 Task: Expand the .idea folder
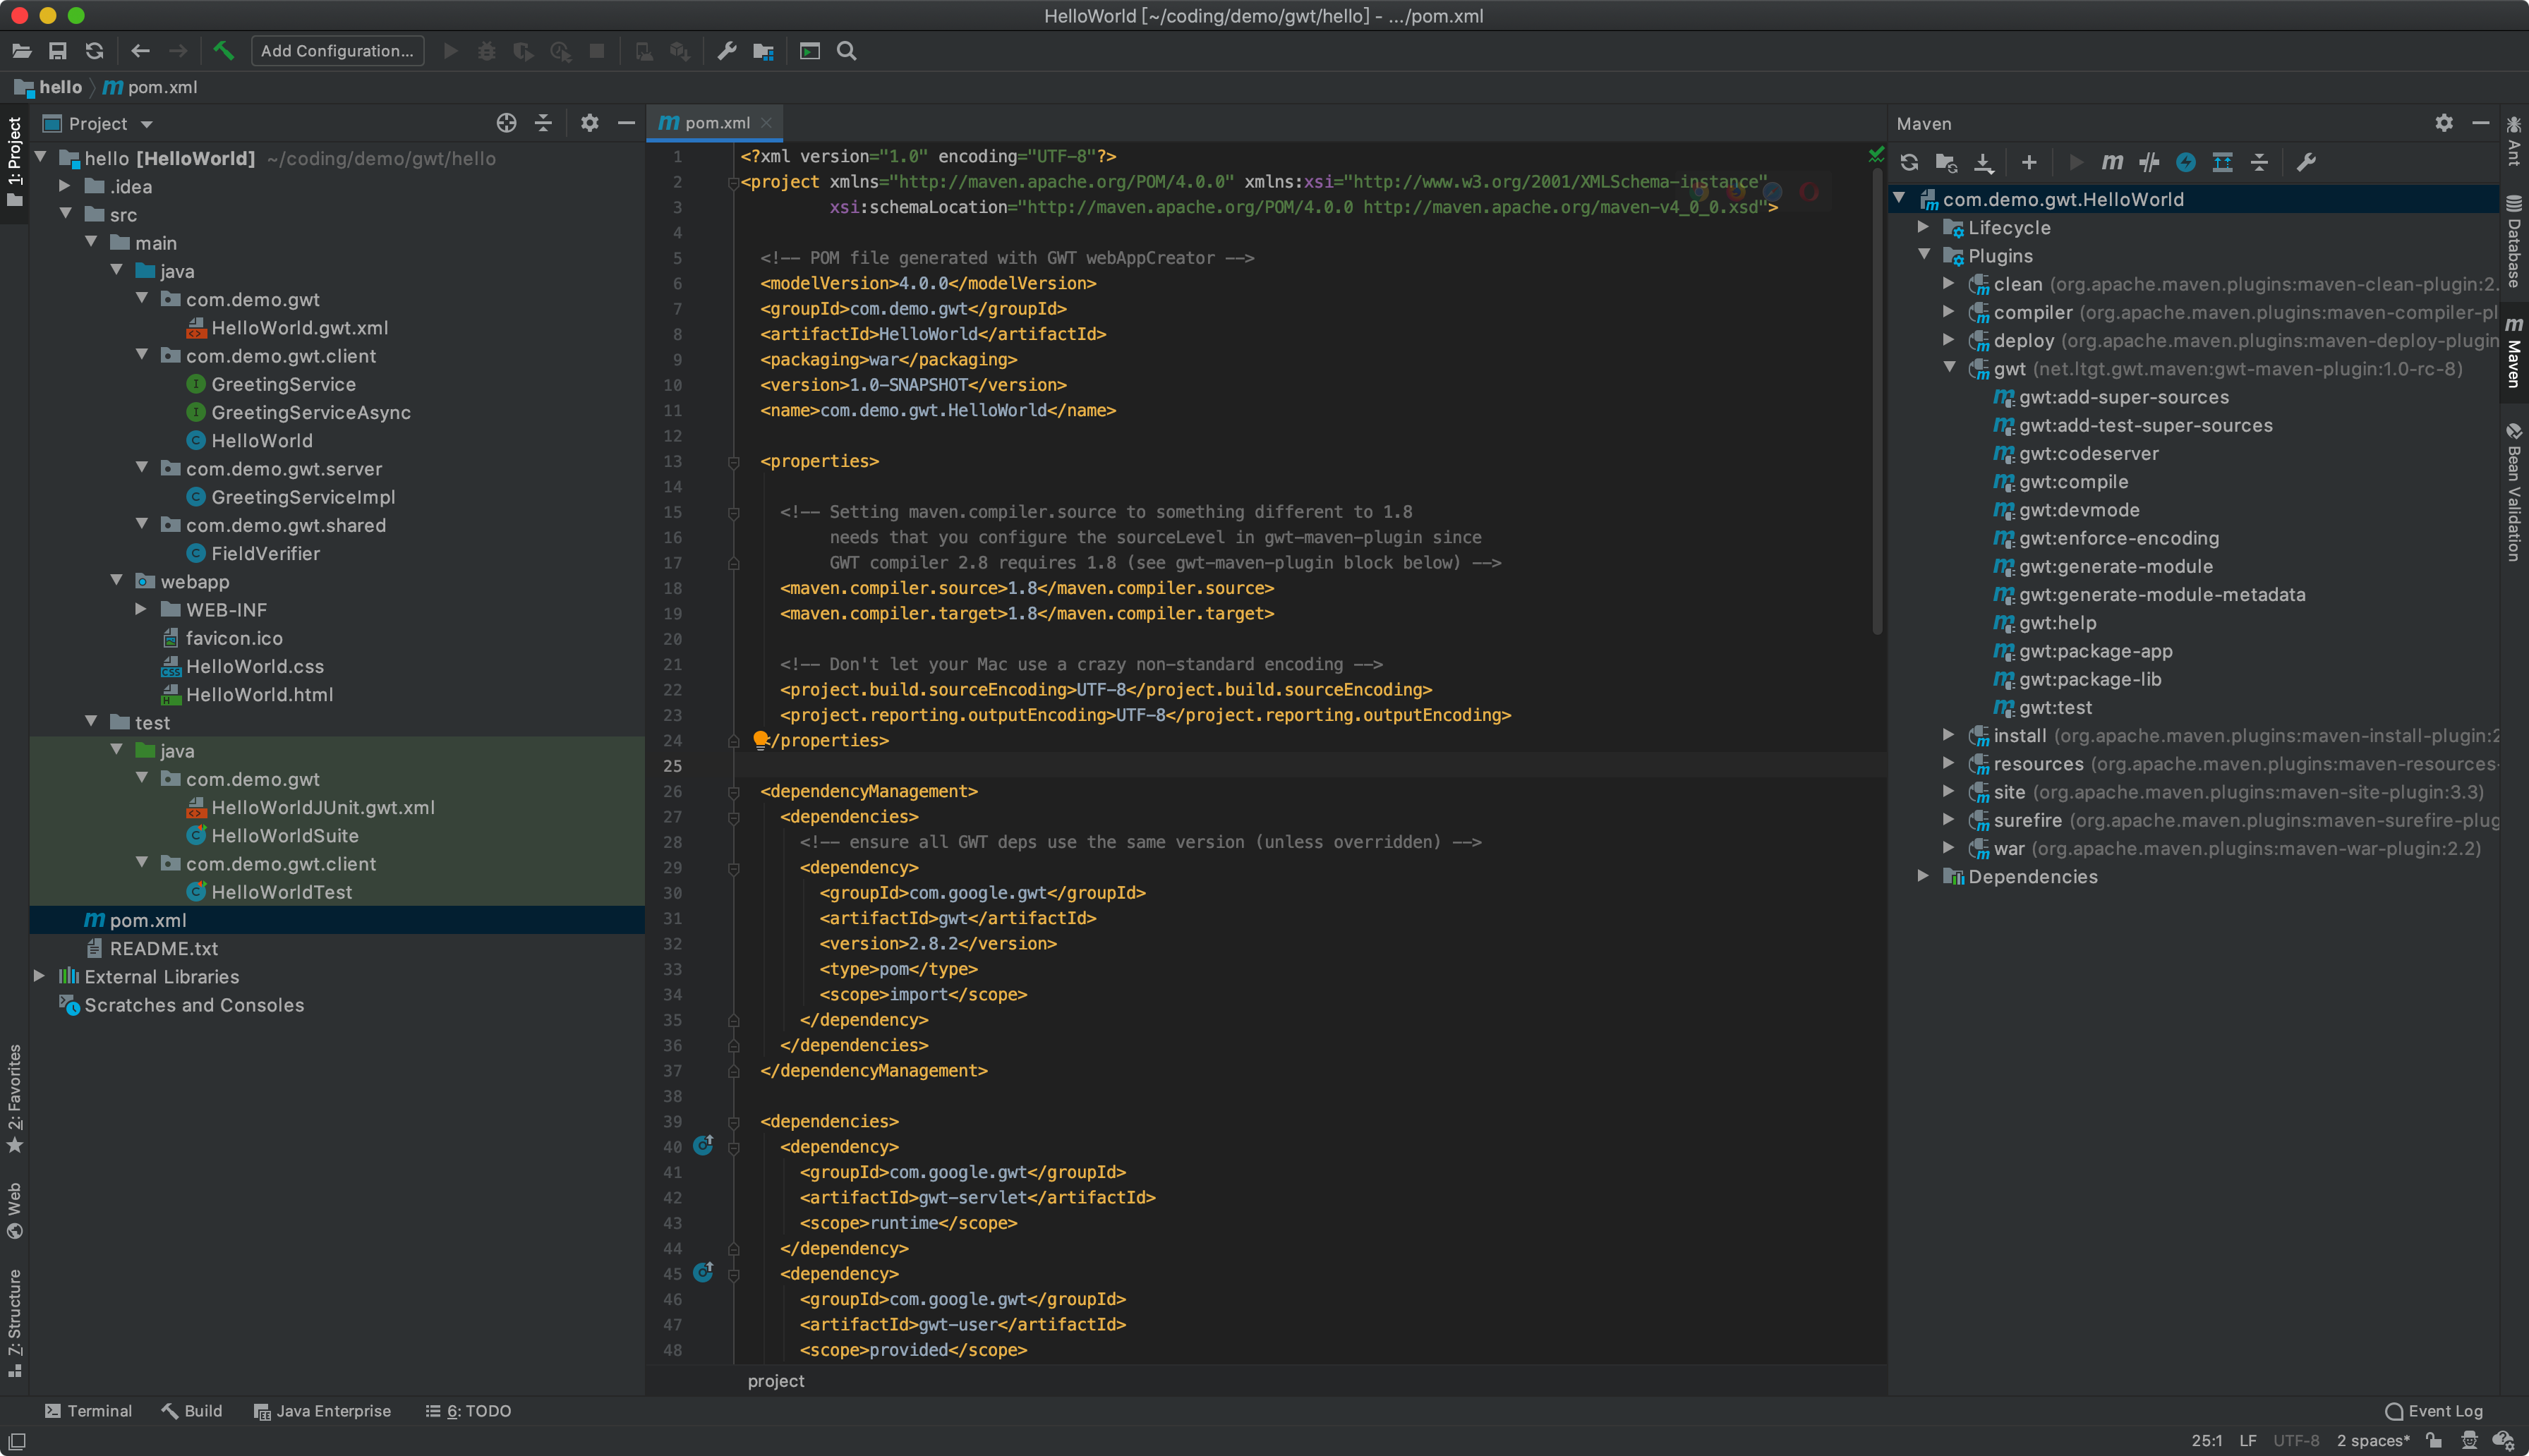coord(64,186)
